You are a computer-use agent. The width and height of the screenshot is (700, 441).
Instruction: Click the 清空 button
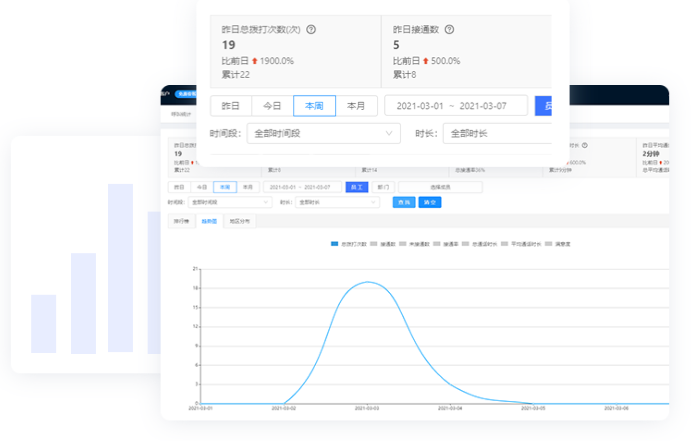point(429,202)
